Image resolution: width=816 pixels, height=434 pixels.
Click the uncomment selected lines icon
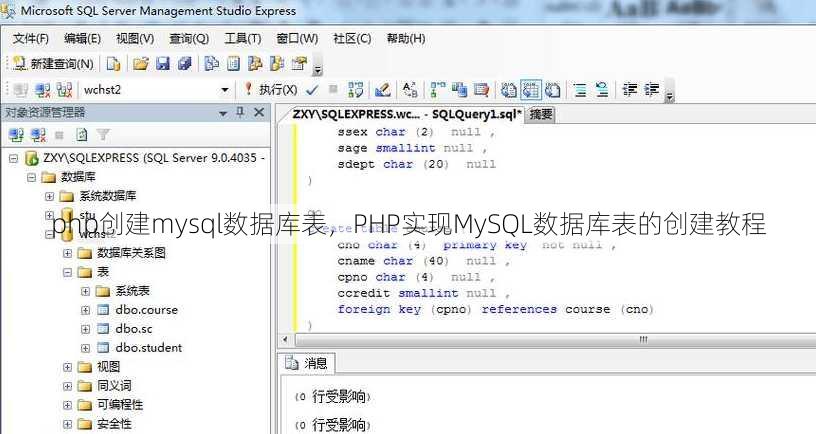[602, 90]
